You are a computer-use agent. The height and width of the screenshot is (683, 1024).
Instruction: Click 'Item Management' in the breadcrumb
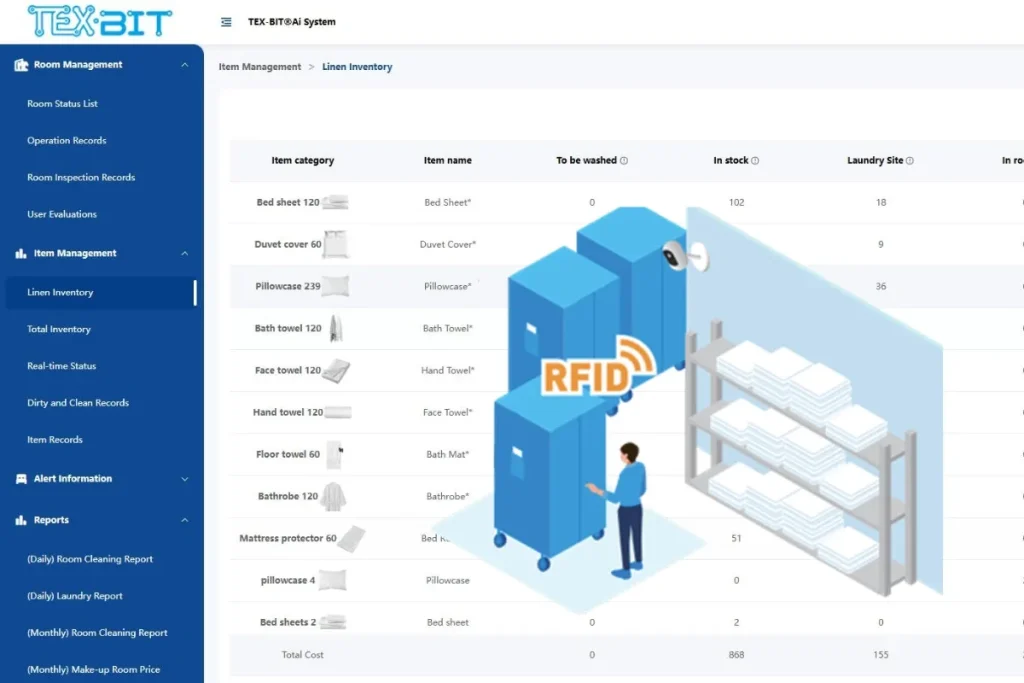click(x=260, y=66)
